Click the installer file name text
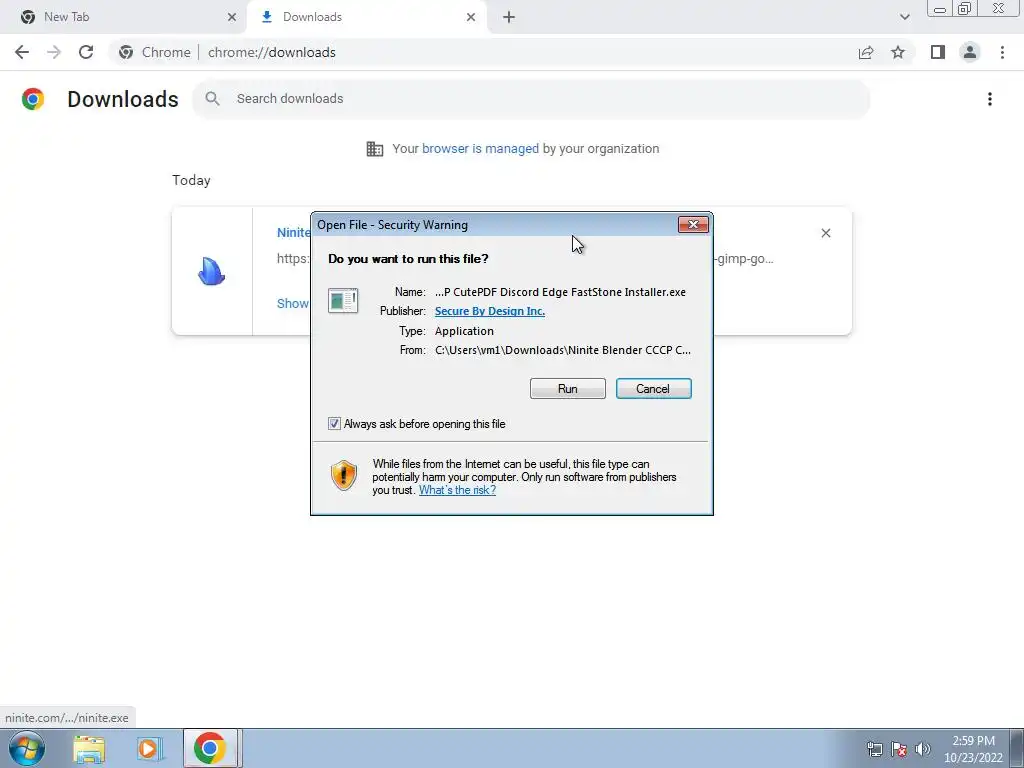The image size is (1024, 768). click(x=560, y=292)
